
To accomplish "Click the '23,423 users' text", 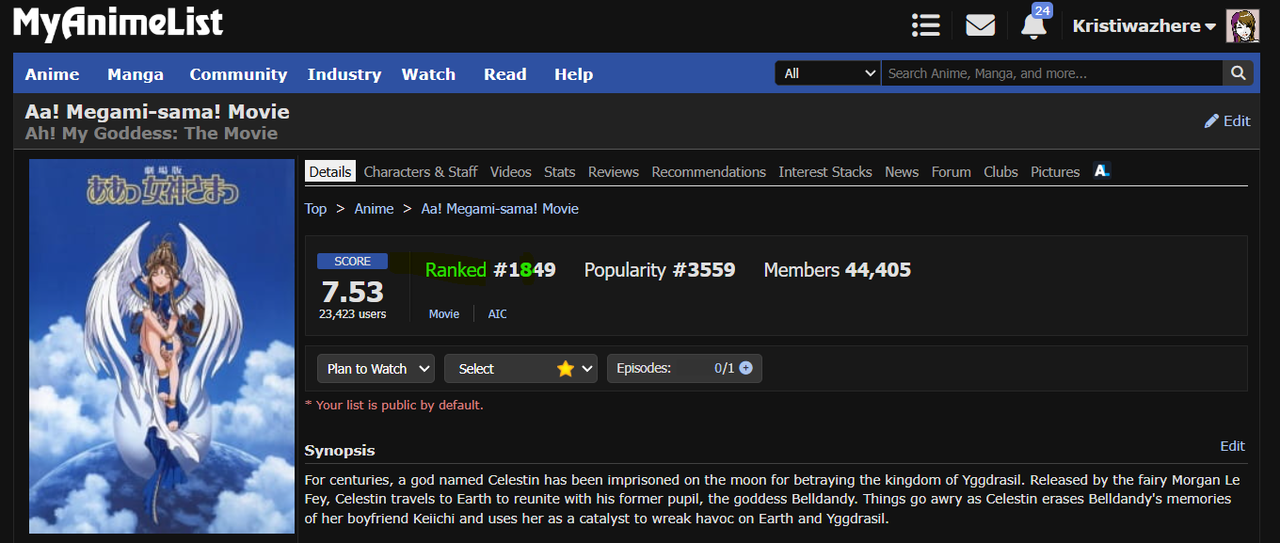I will click(x=352, y=314).
